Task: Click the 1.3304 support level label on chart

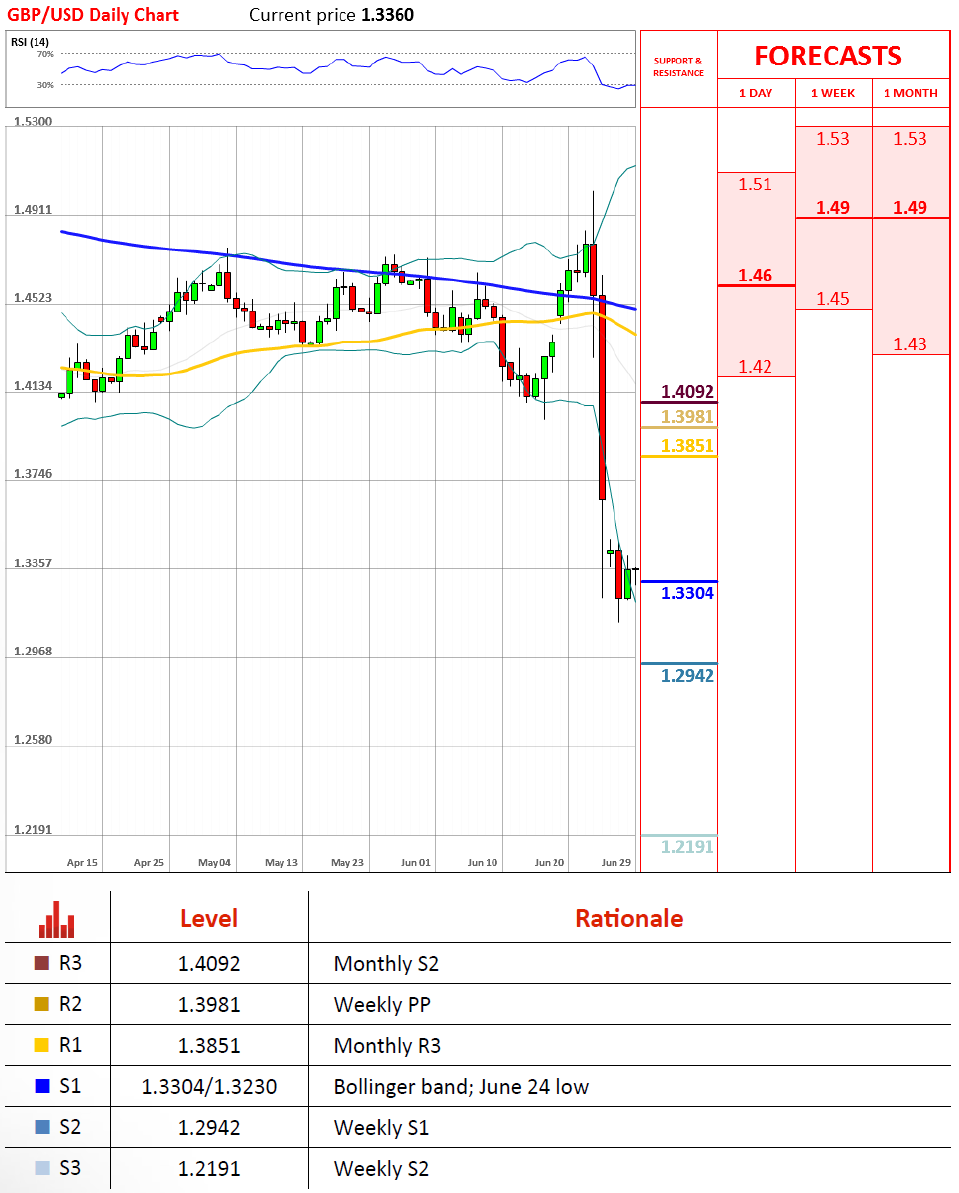Action: pyautogui.click(x=688, y=593)
